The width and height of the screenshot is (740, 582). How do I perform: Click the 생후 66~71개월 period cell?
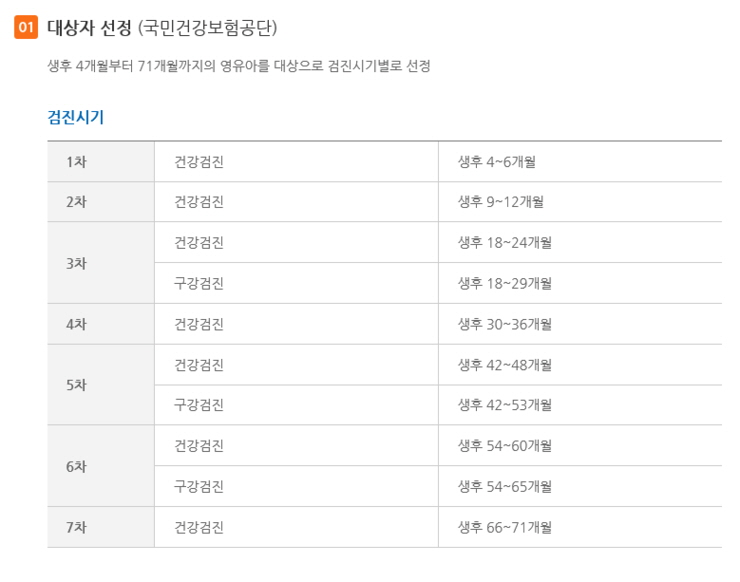click(x=505, y=527)
